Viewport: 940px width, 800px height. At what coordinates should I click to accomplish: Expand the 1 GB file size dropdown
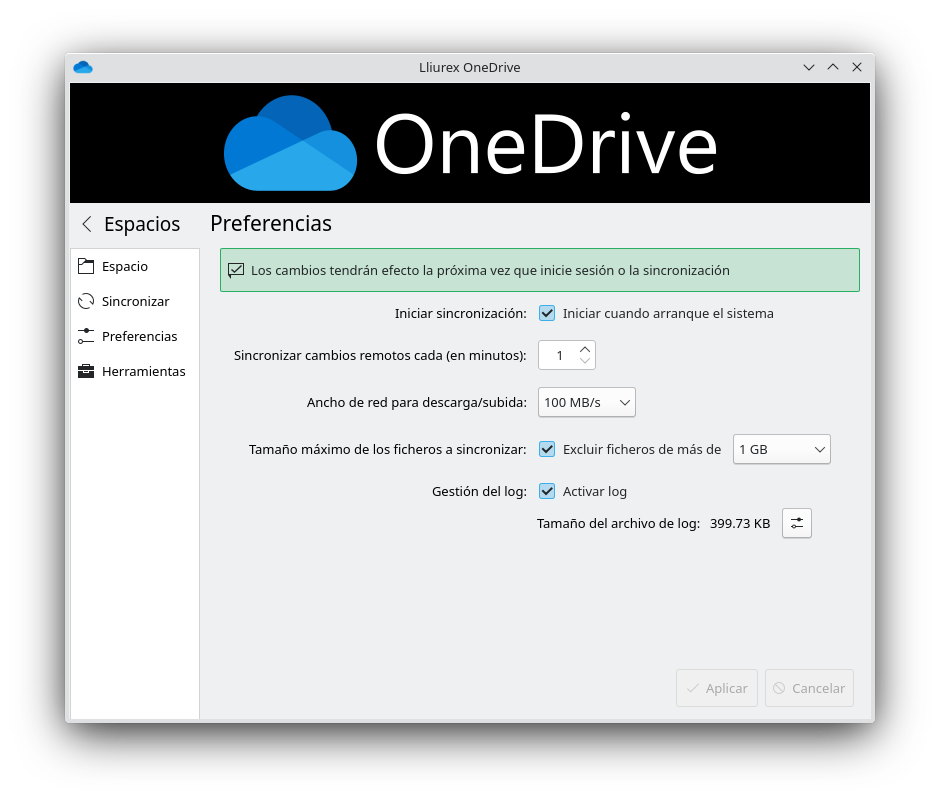click(782, 450)
